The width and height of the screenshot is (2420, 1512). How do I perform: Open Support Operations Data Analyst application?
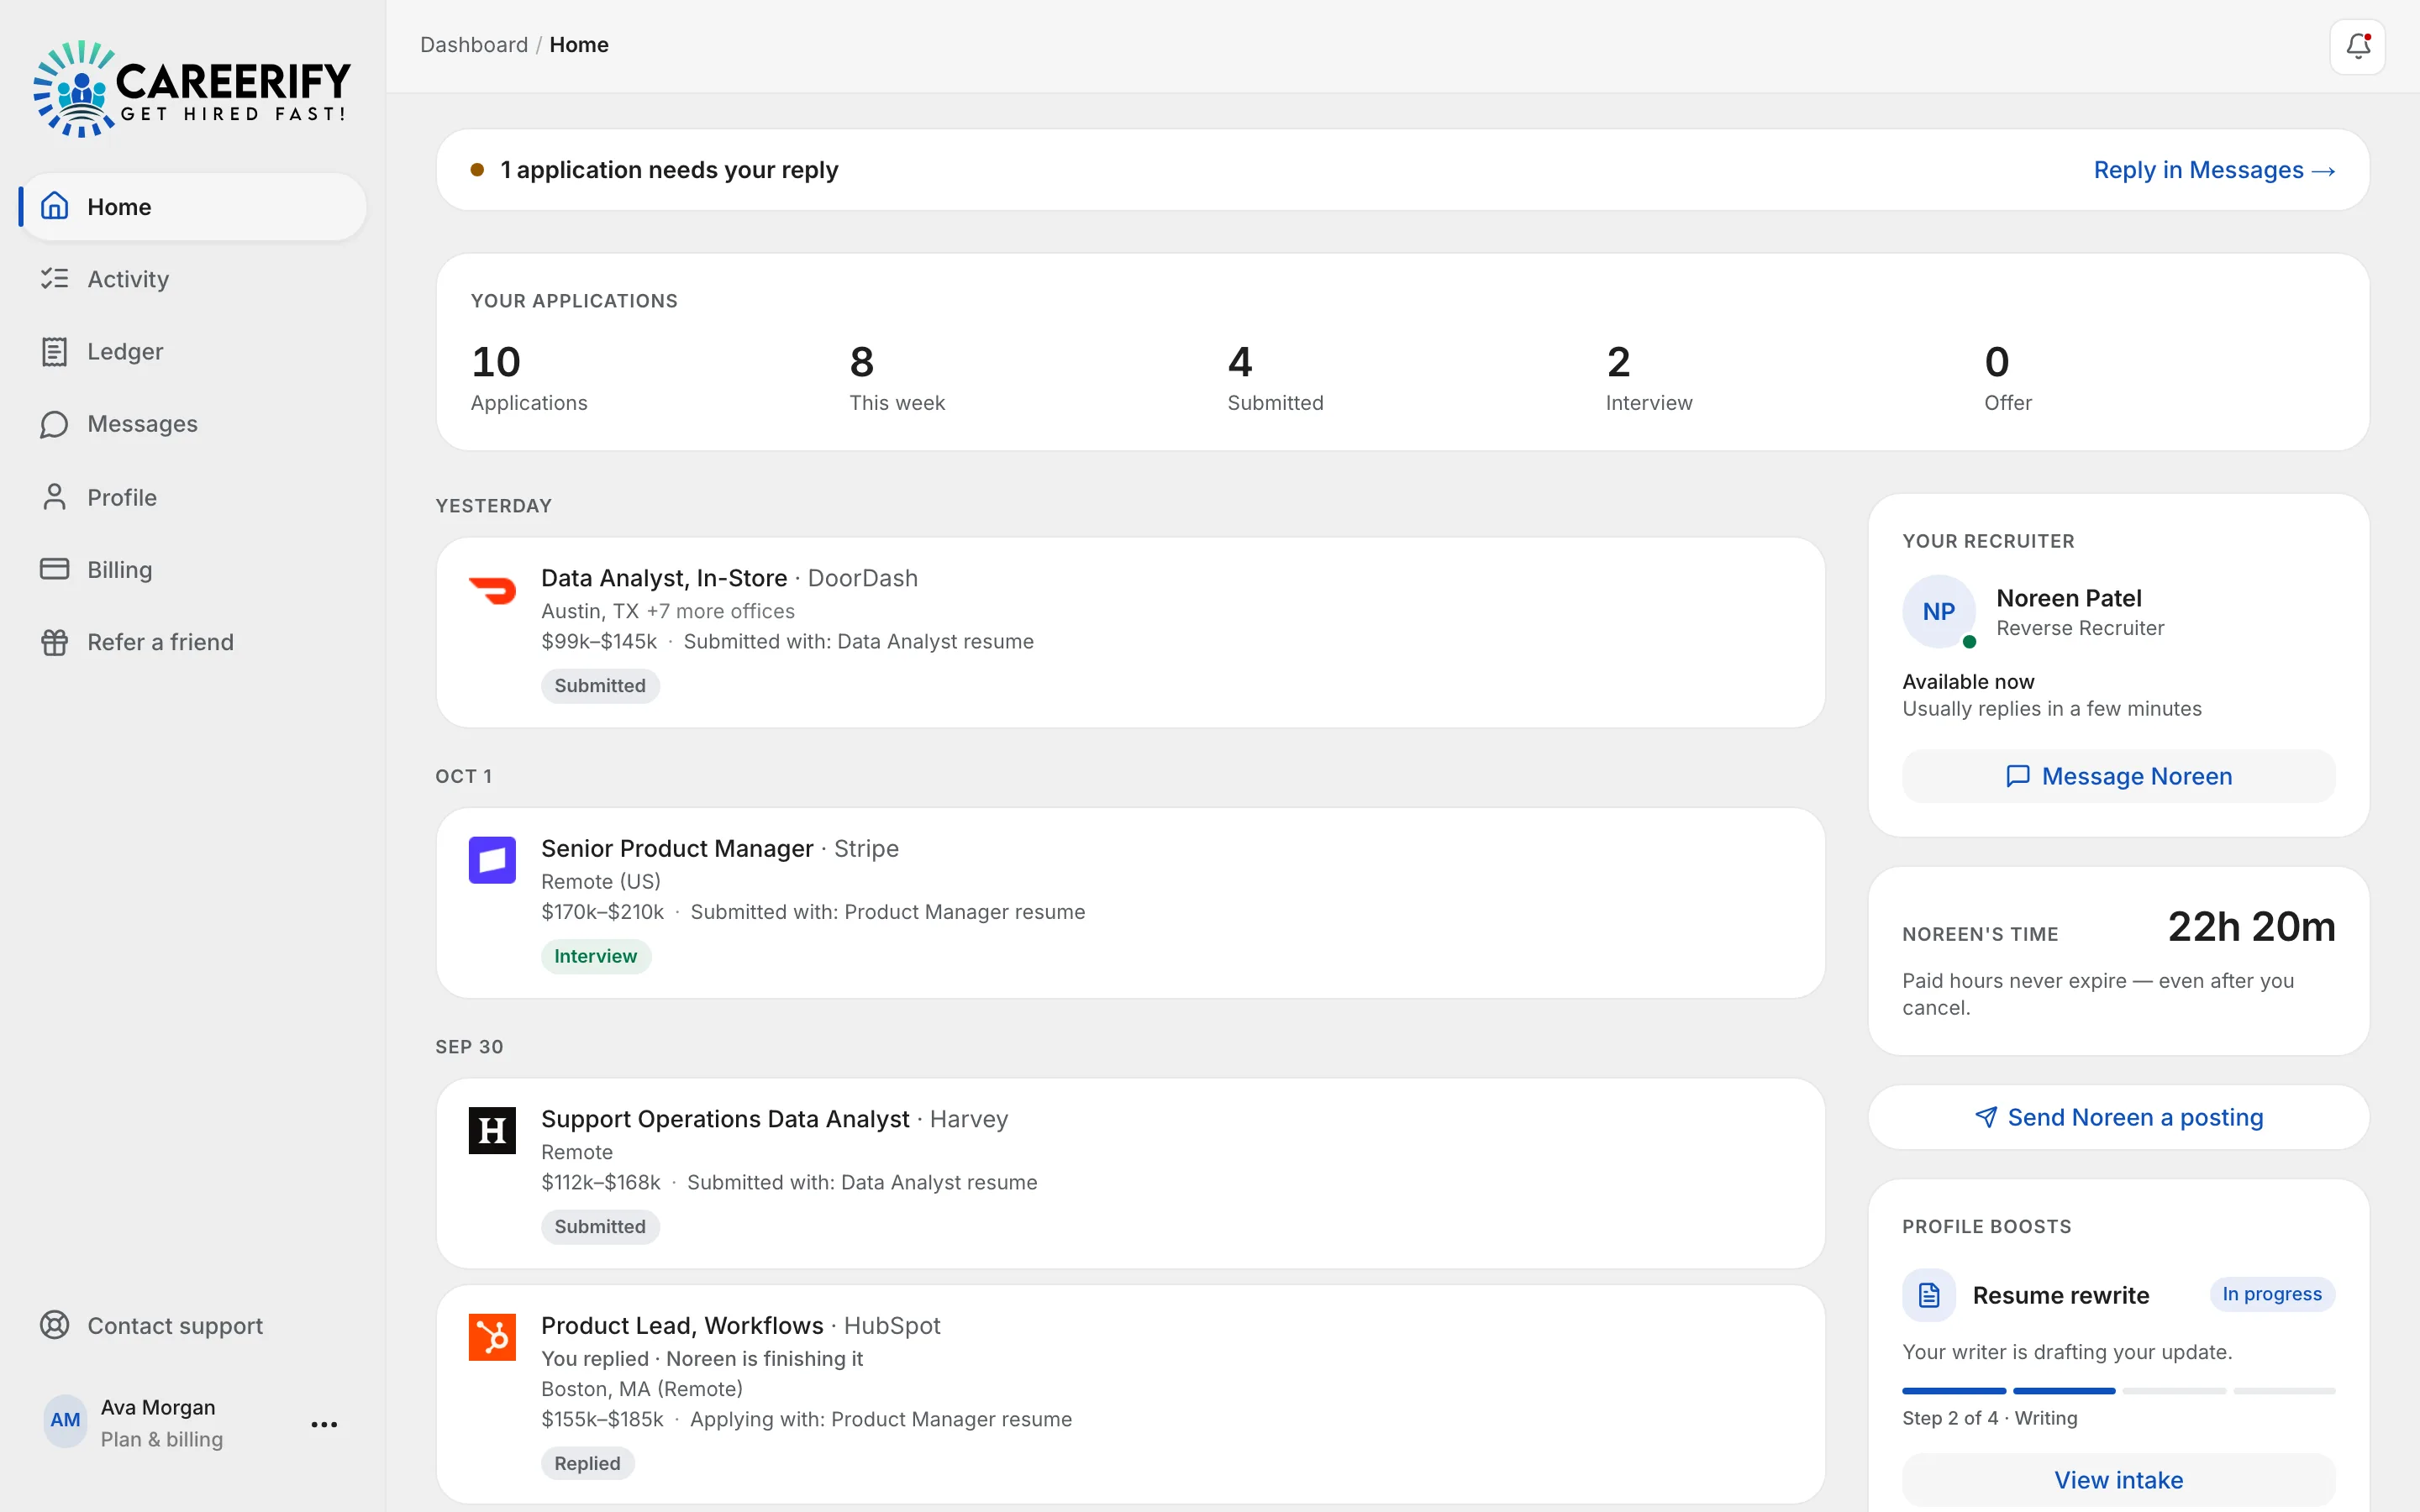(x=1130, y=1173)
